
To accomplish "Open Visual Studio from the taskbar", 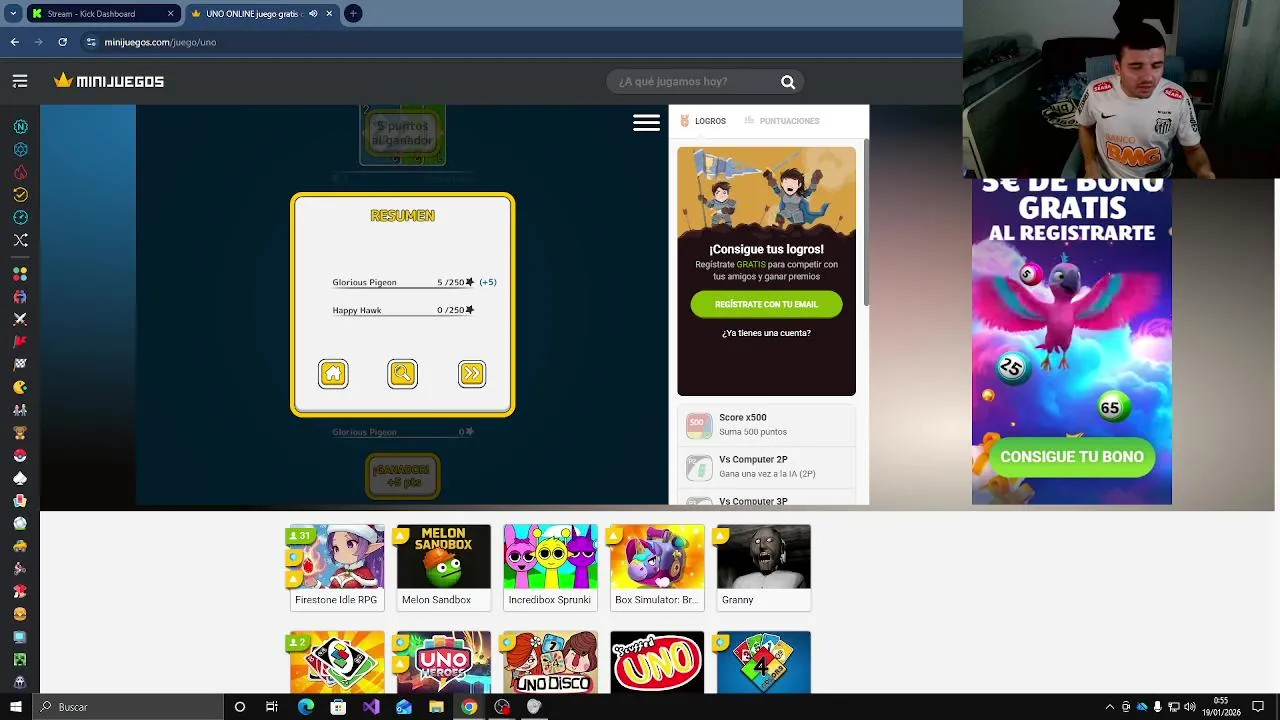I will point(371,707).
